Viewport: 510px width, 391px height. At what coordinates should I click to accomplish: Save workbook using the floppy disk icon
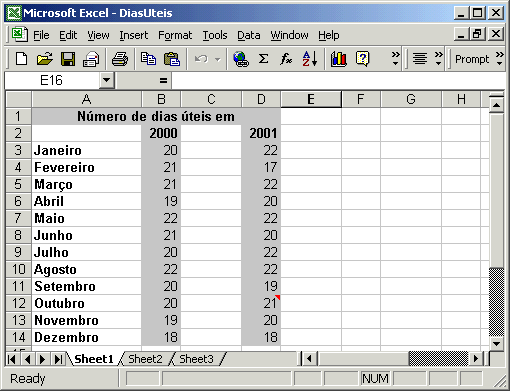pyautogui.click(x=68, y=59)
